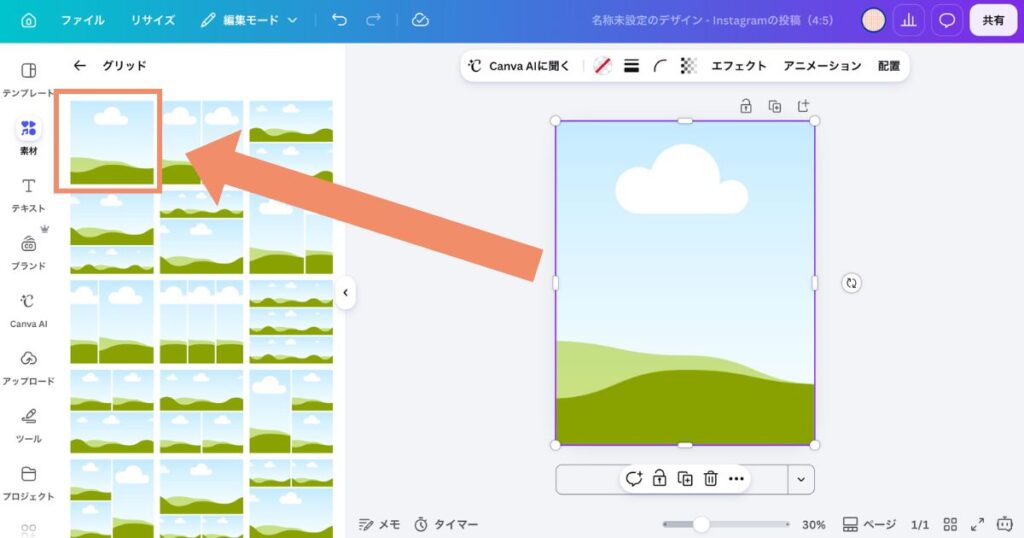Image resolution: width=1024 pixels, height=538 pixels.
Task: Open the grid view icon
Action: pos(950,524)
